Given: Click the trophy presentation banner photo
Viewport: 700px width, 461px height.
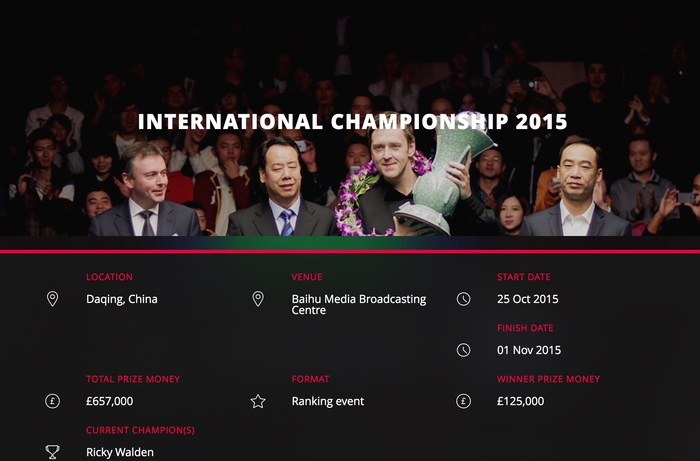Looking at the screenshot, I should click(x=350, y=118).
